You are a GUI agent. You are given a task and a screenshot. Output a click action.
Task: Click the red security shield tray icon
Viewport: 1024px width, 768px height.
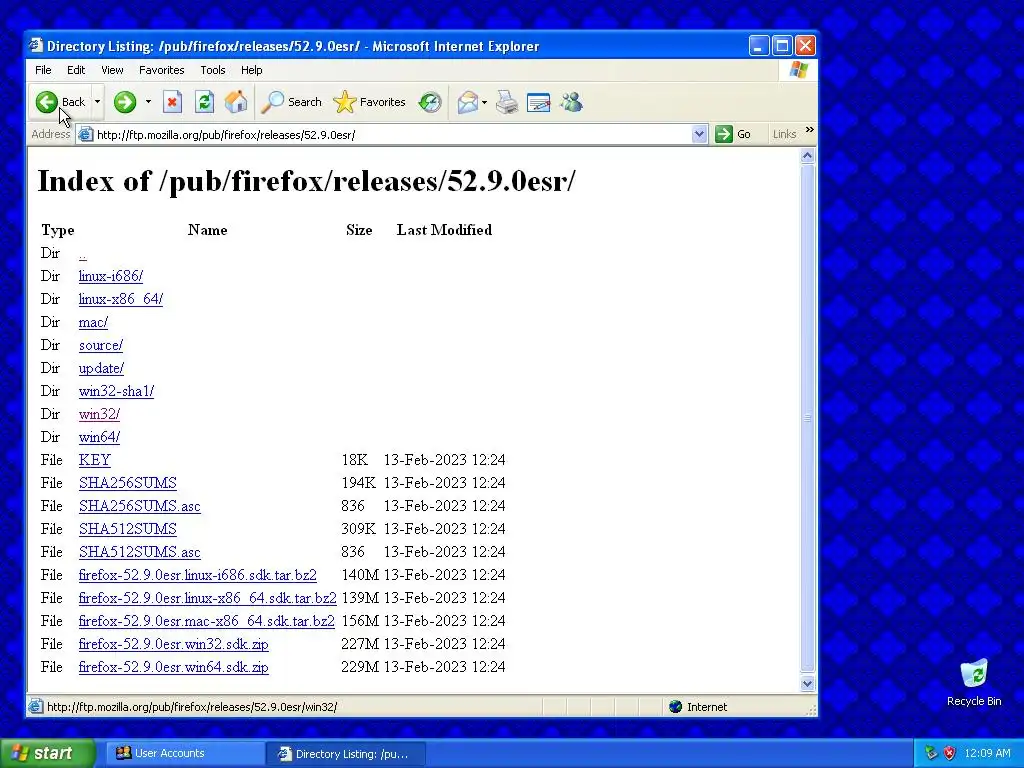click(950, 753)
